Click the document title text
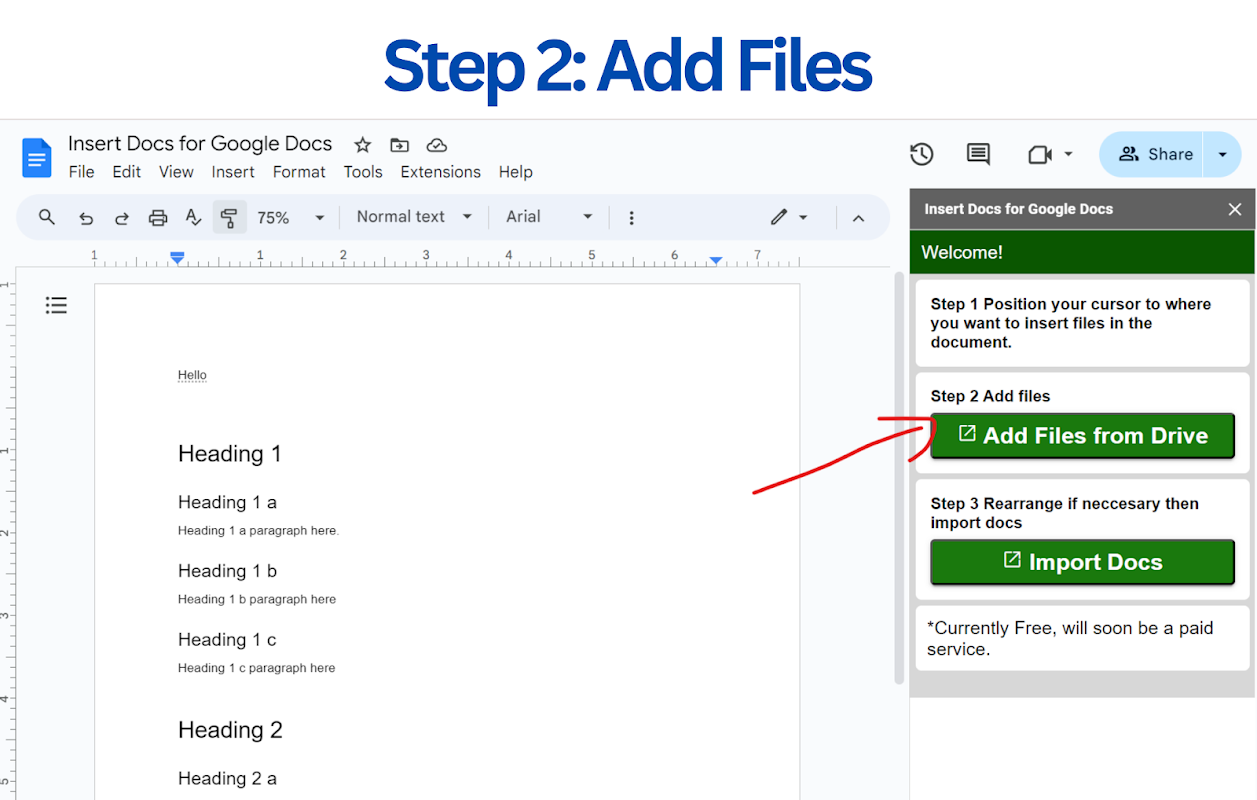 (200, 144)
